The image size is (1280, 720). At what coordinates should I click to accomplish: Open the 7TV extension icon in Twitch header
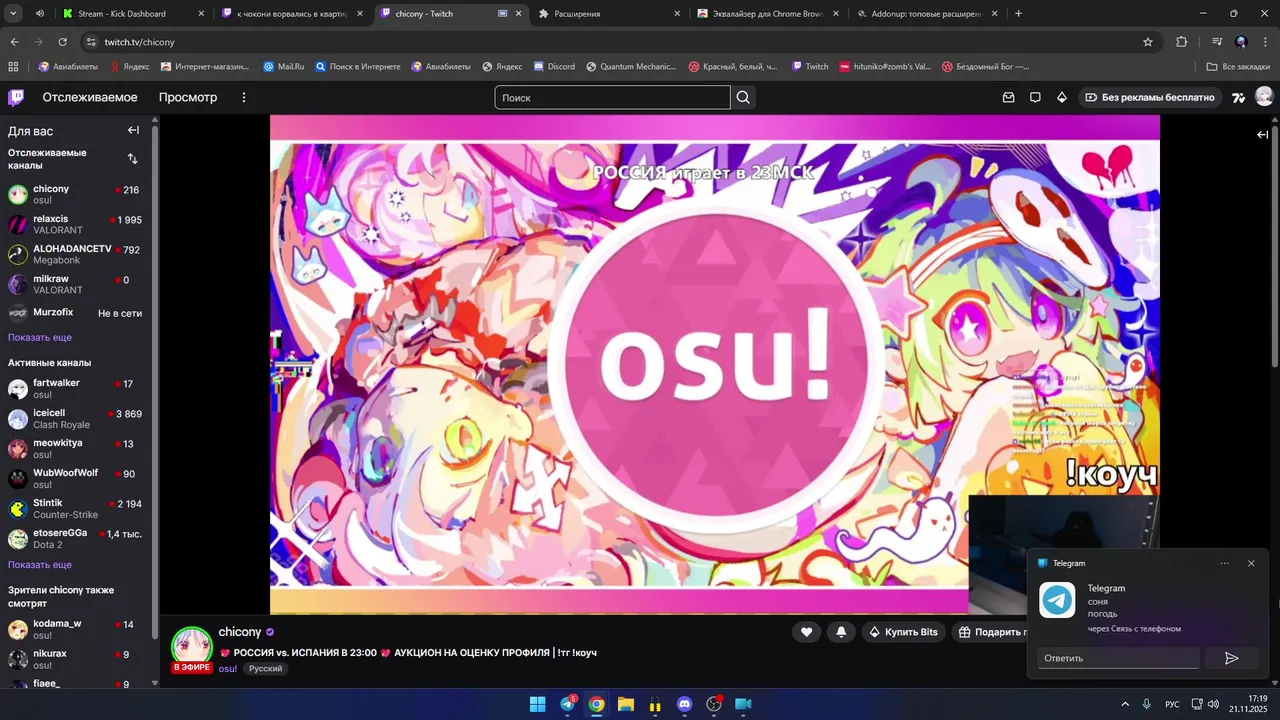pos(1238,97)
